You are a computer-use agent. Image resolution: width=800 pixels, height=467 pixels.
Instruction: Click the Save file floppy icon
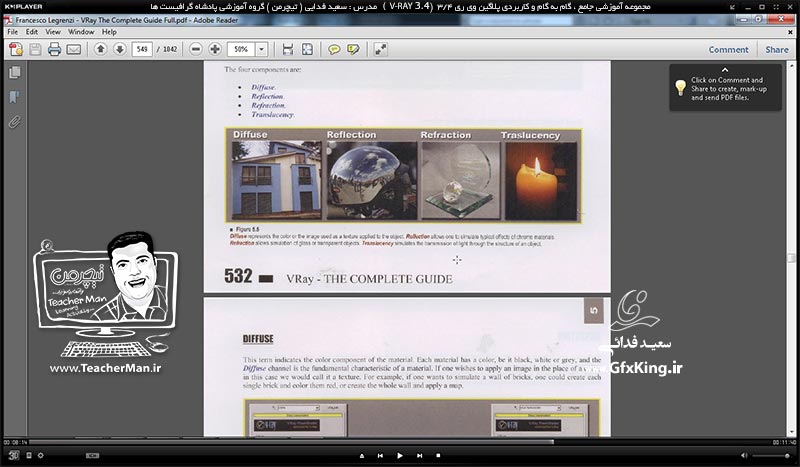[x=35, y=50]
